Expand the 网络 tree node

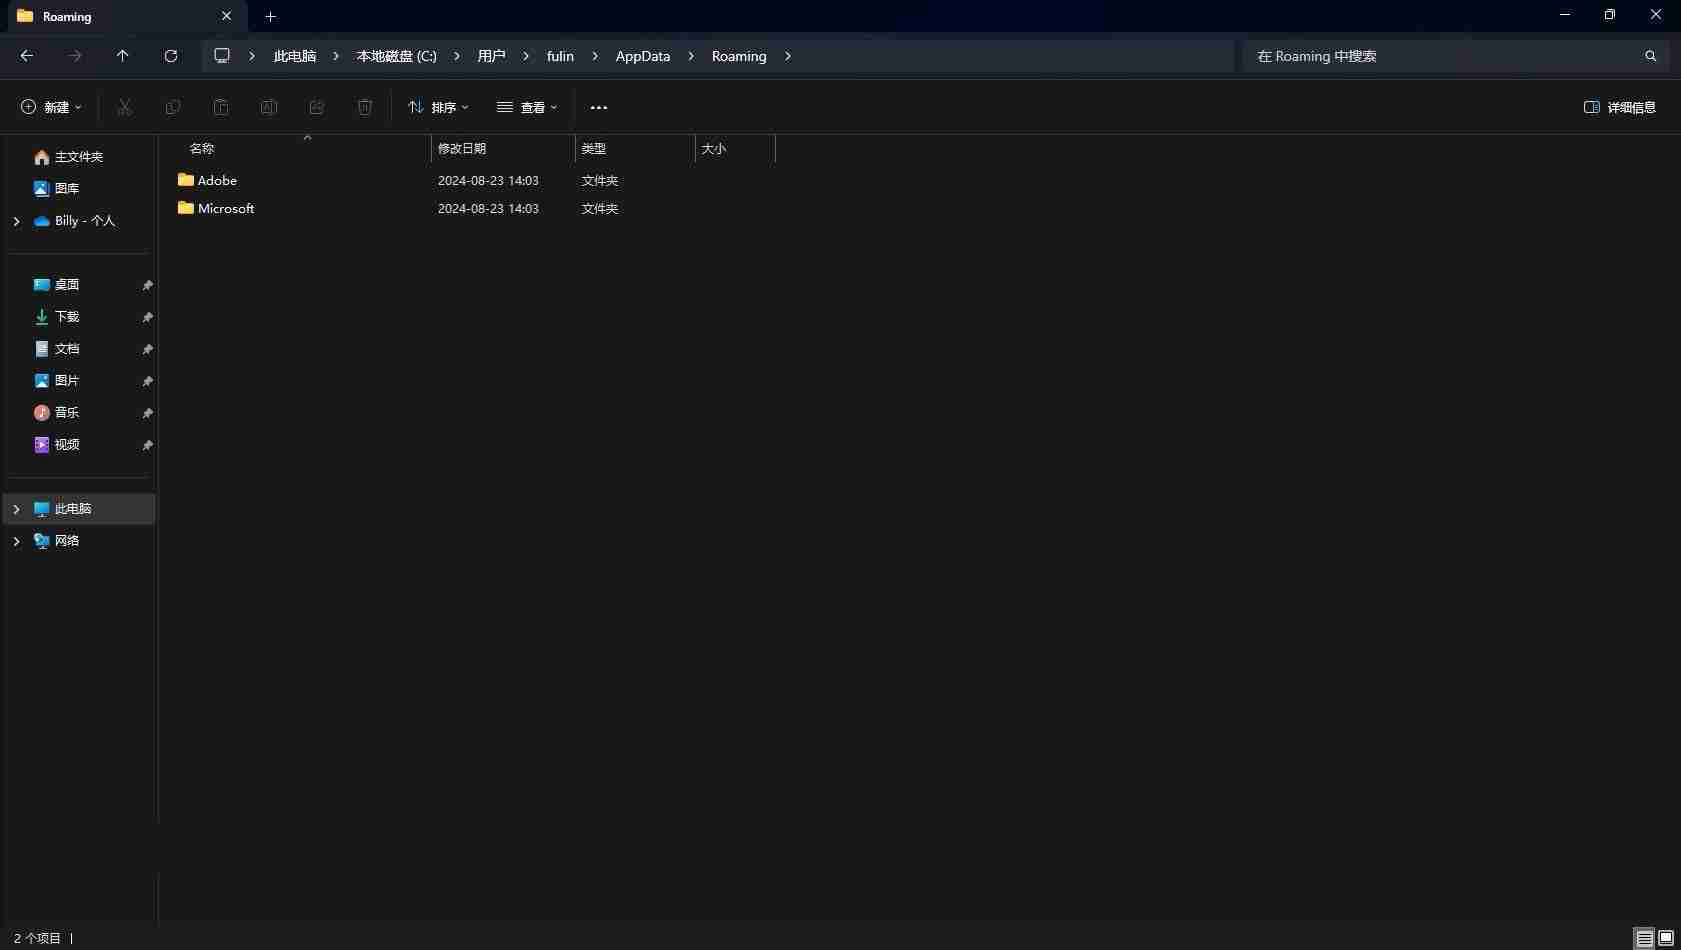(16, 541)
